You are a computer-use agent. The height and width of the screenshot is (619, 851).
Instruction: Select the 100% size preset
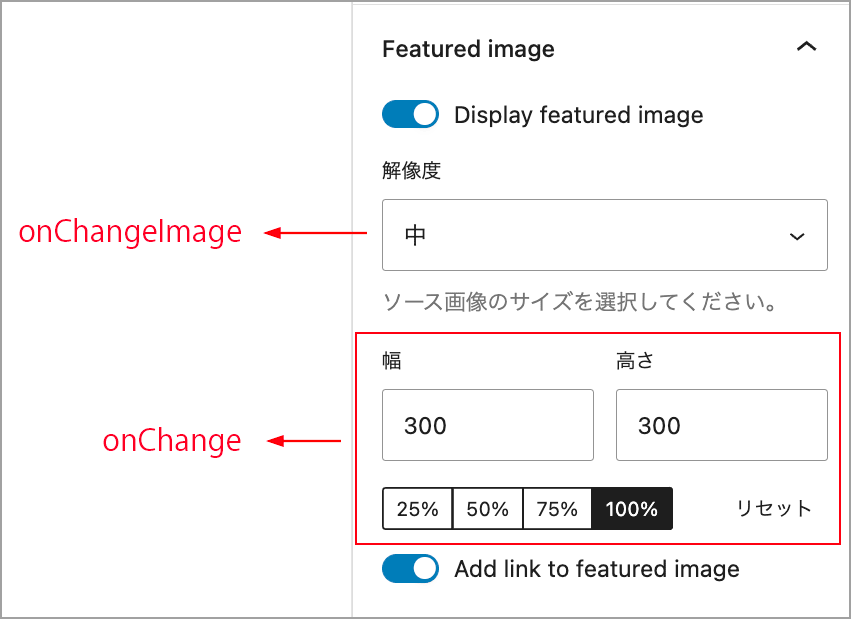coord(632,508)
